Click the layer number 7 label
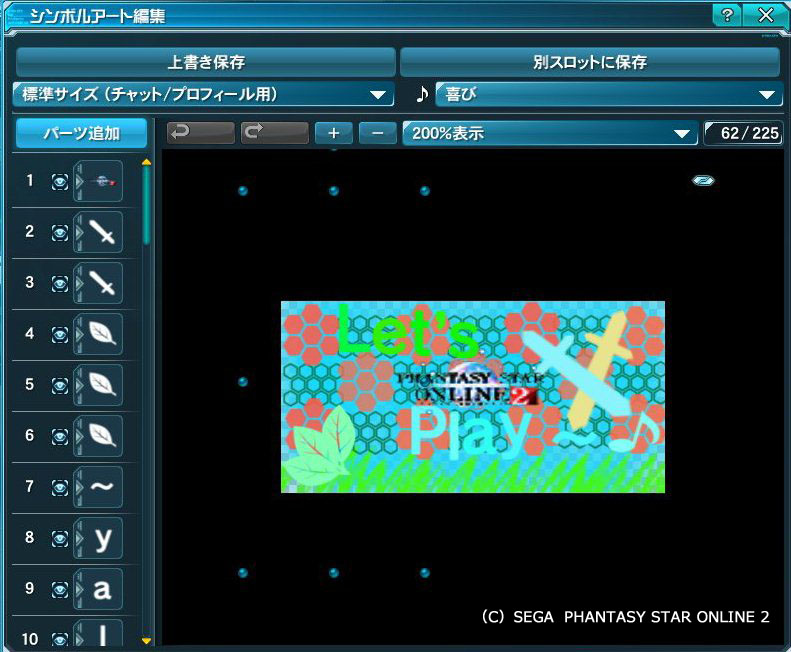 pyautogui.click(x=30, y=486)
